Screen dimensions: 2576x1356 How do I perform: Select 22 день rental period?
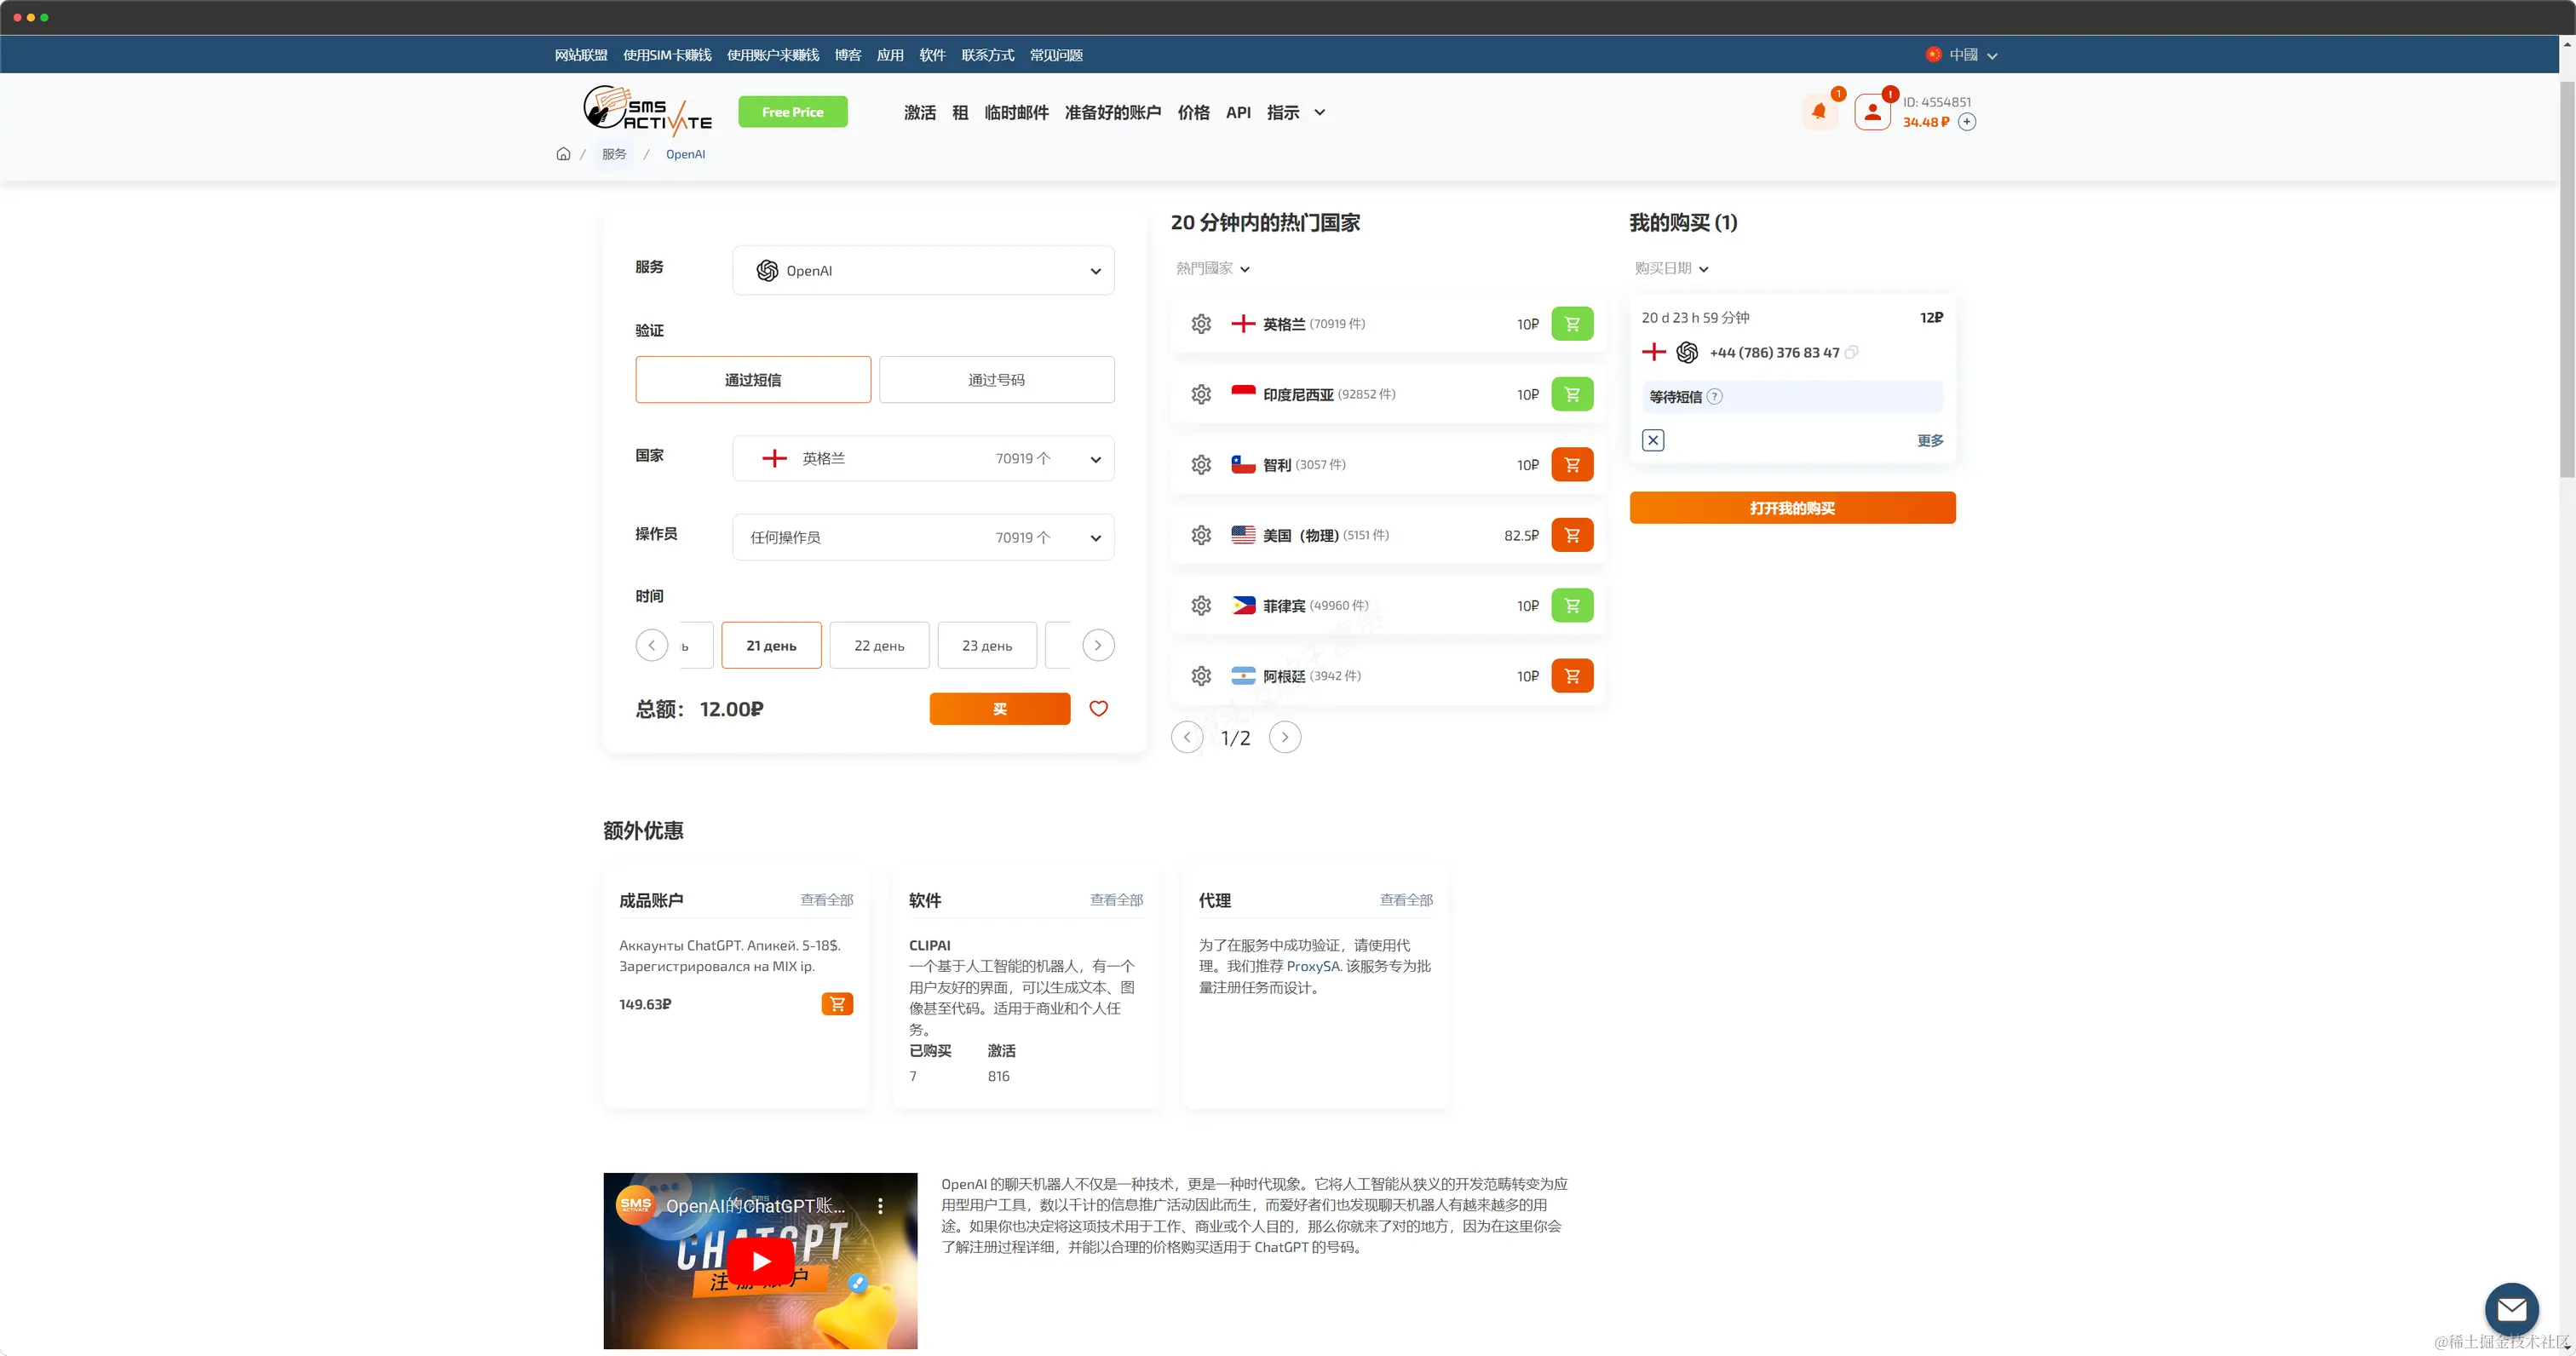coord(879,646)
